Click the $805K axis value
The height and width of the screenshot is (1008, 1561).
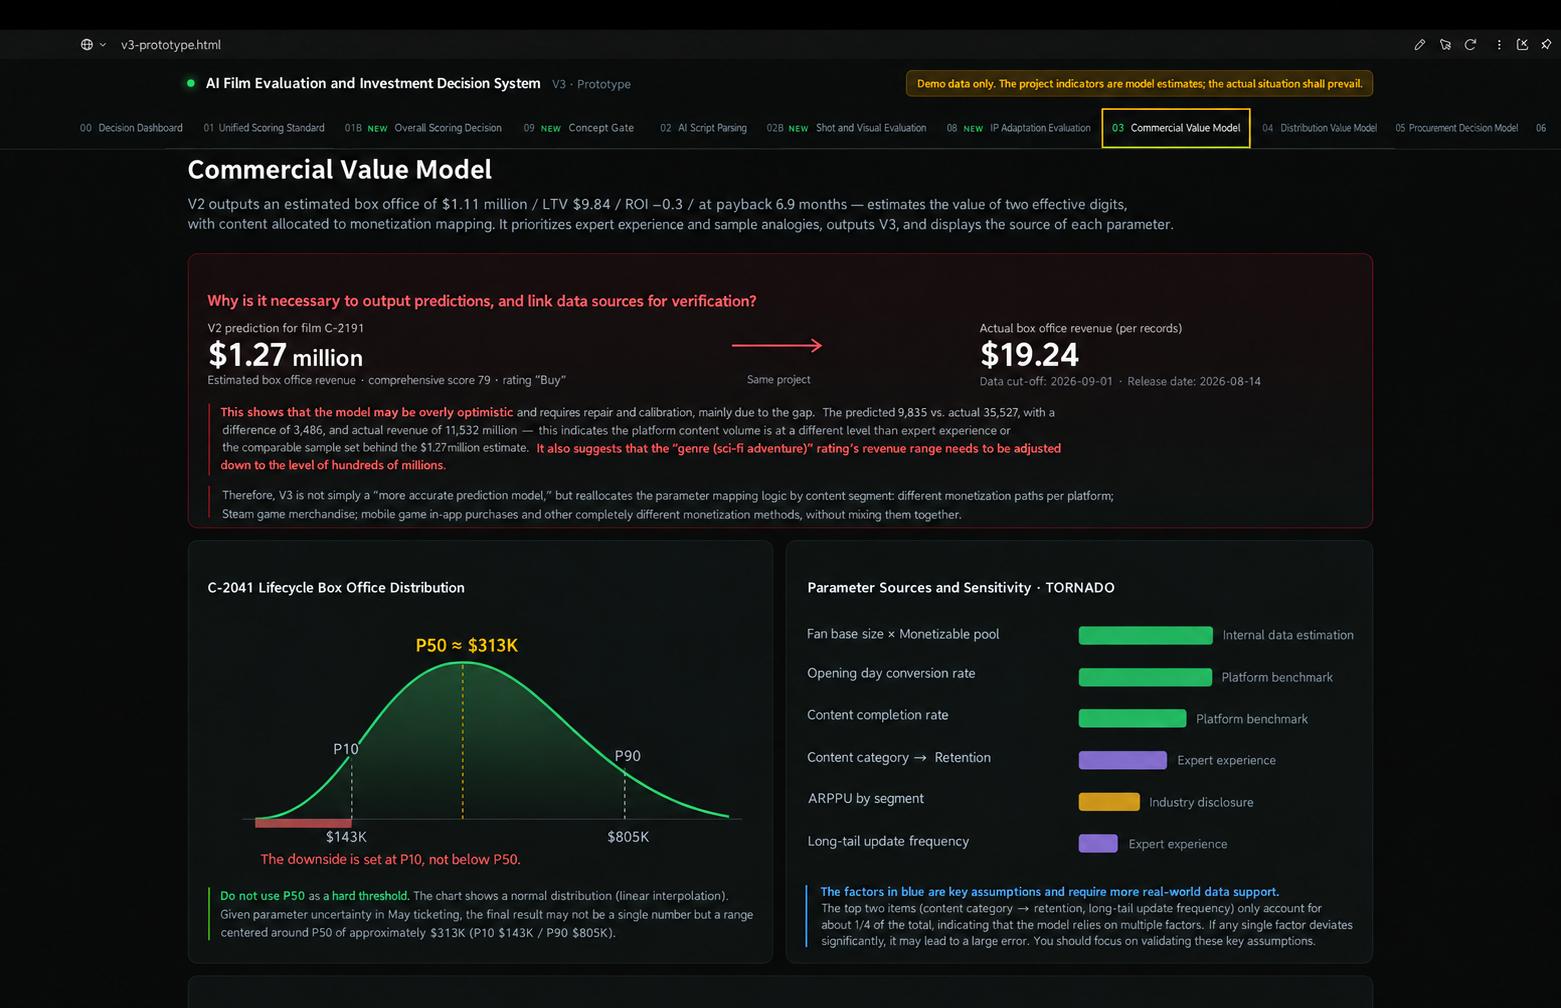(x=628, y=837)
